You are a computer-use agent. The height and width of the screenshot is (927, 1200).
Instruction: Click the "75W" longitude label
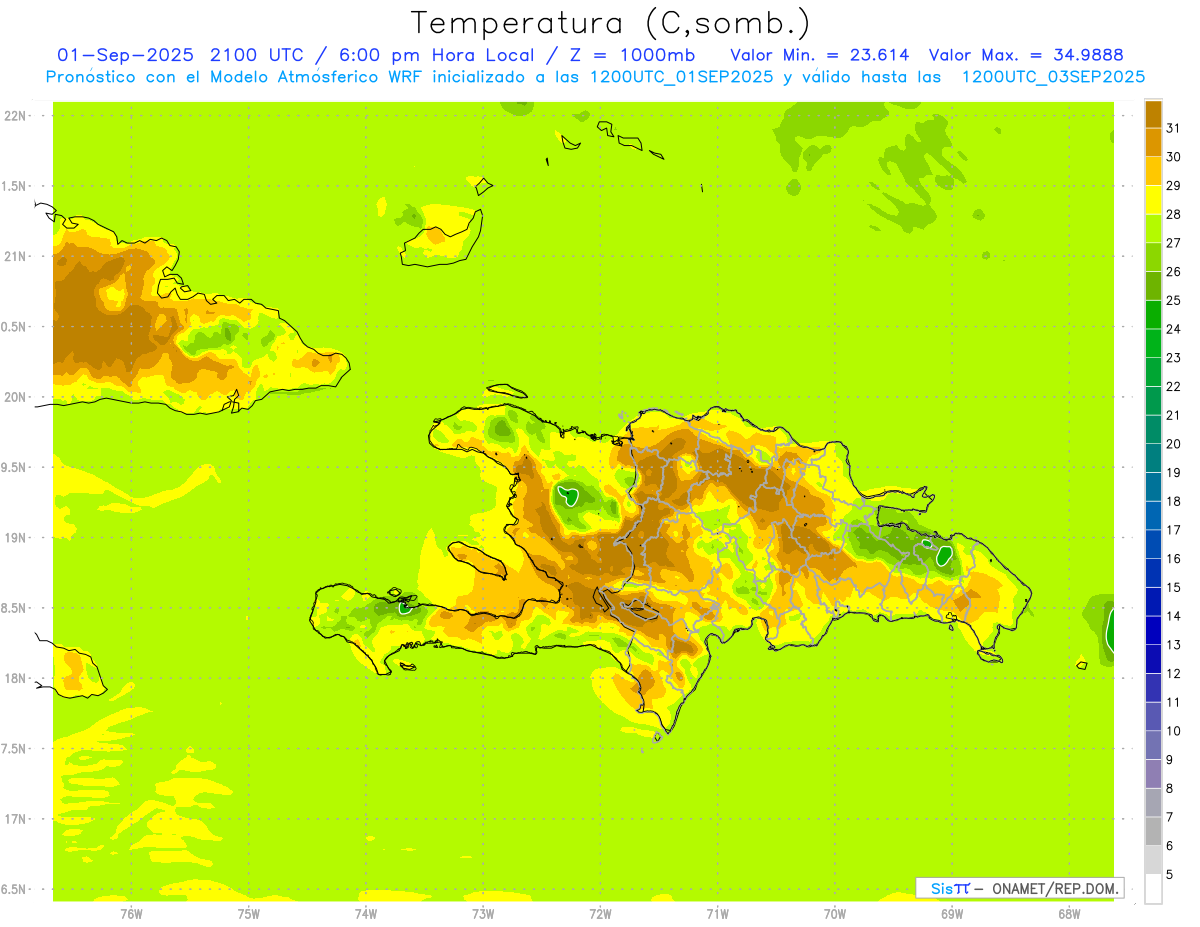(249, 913)
